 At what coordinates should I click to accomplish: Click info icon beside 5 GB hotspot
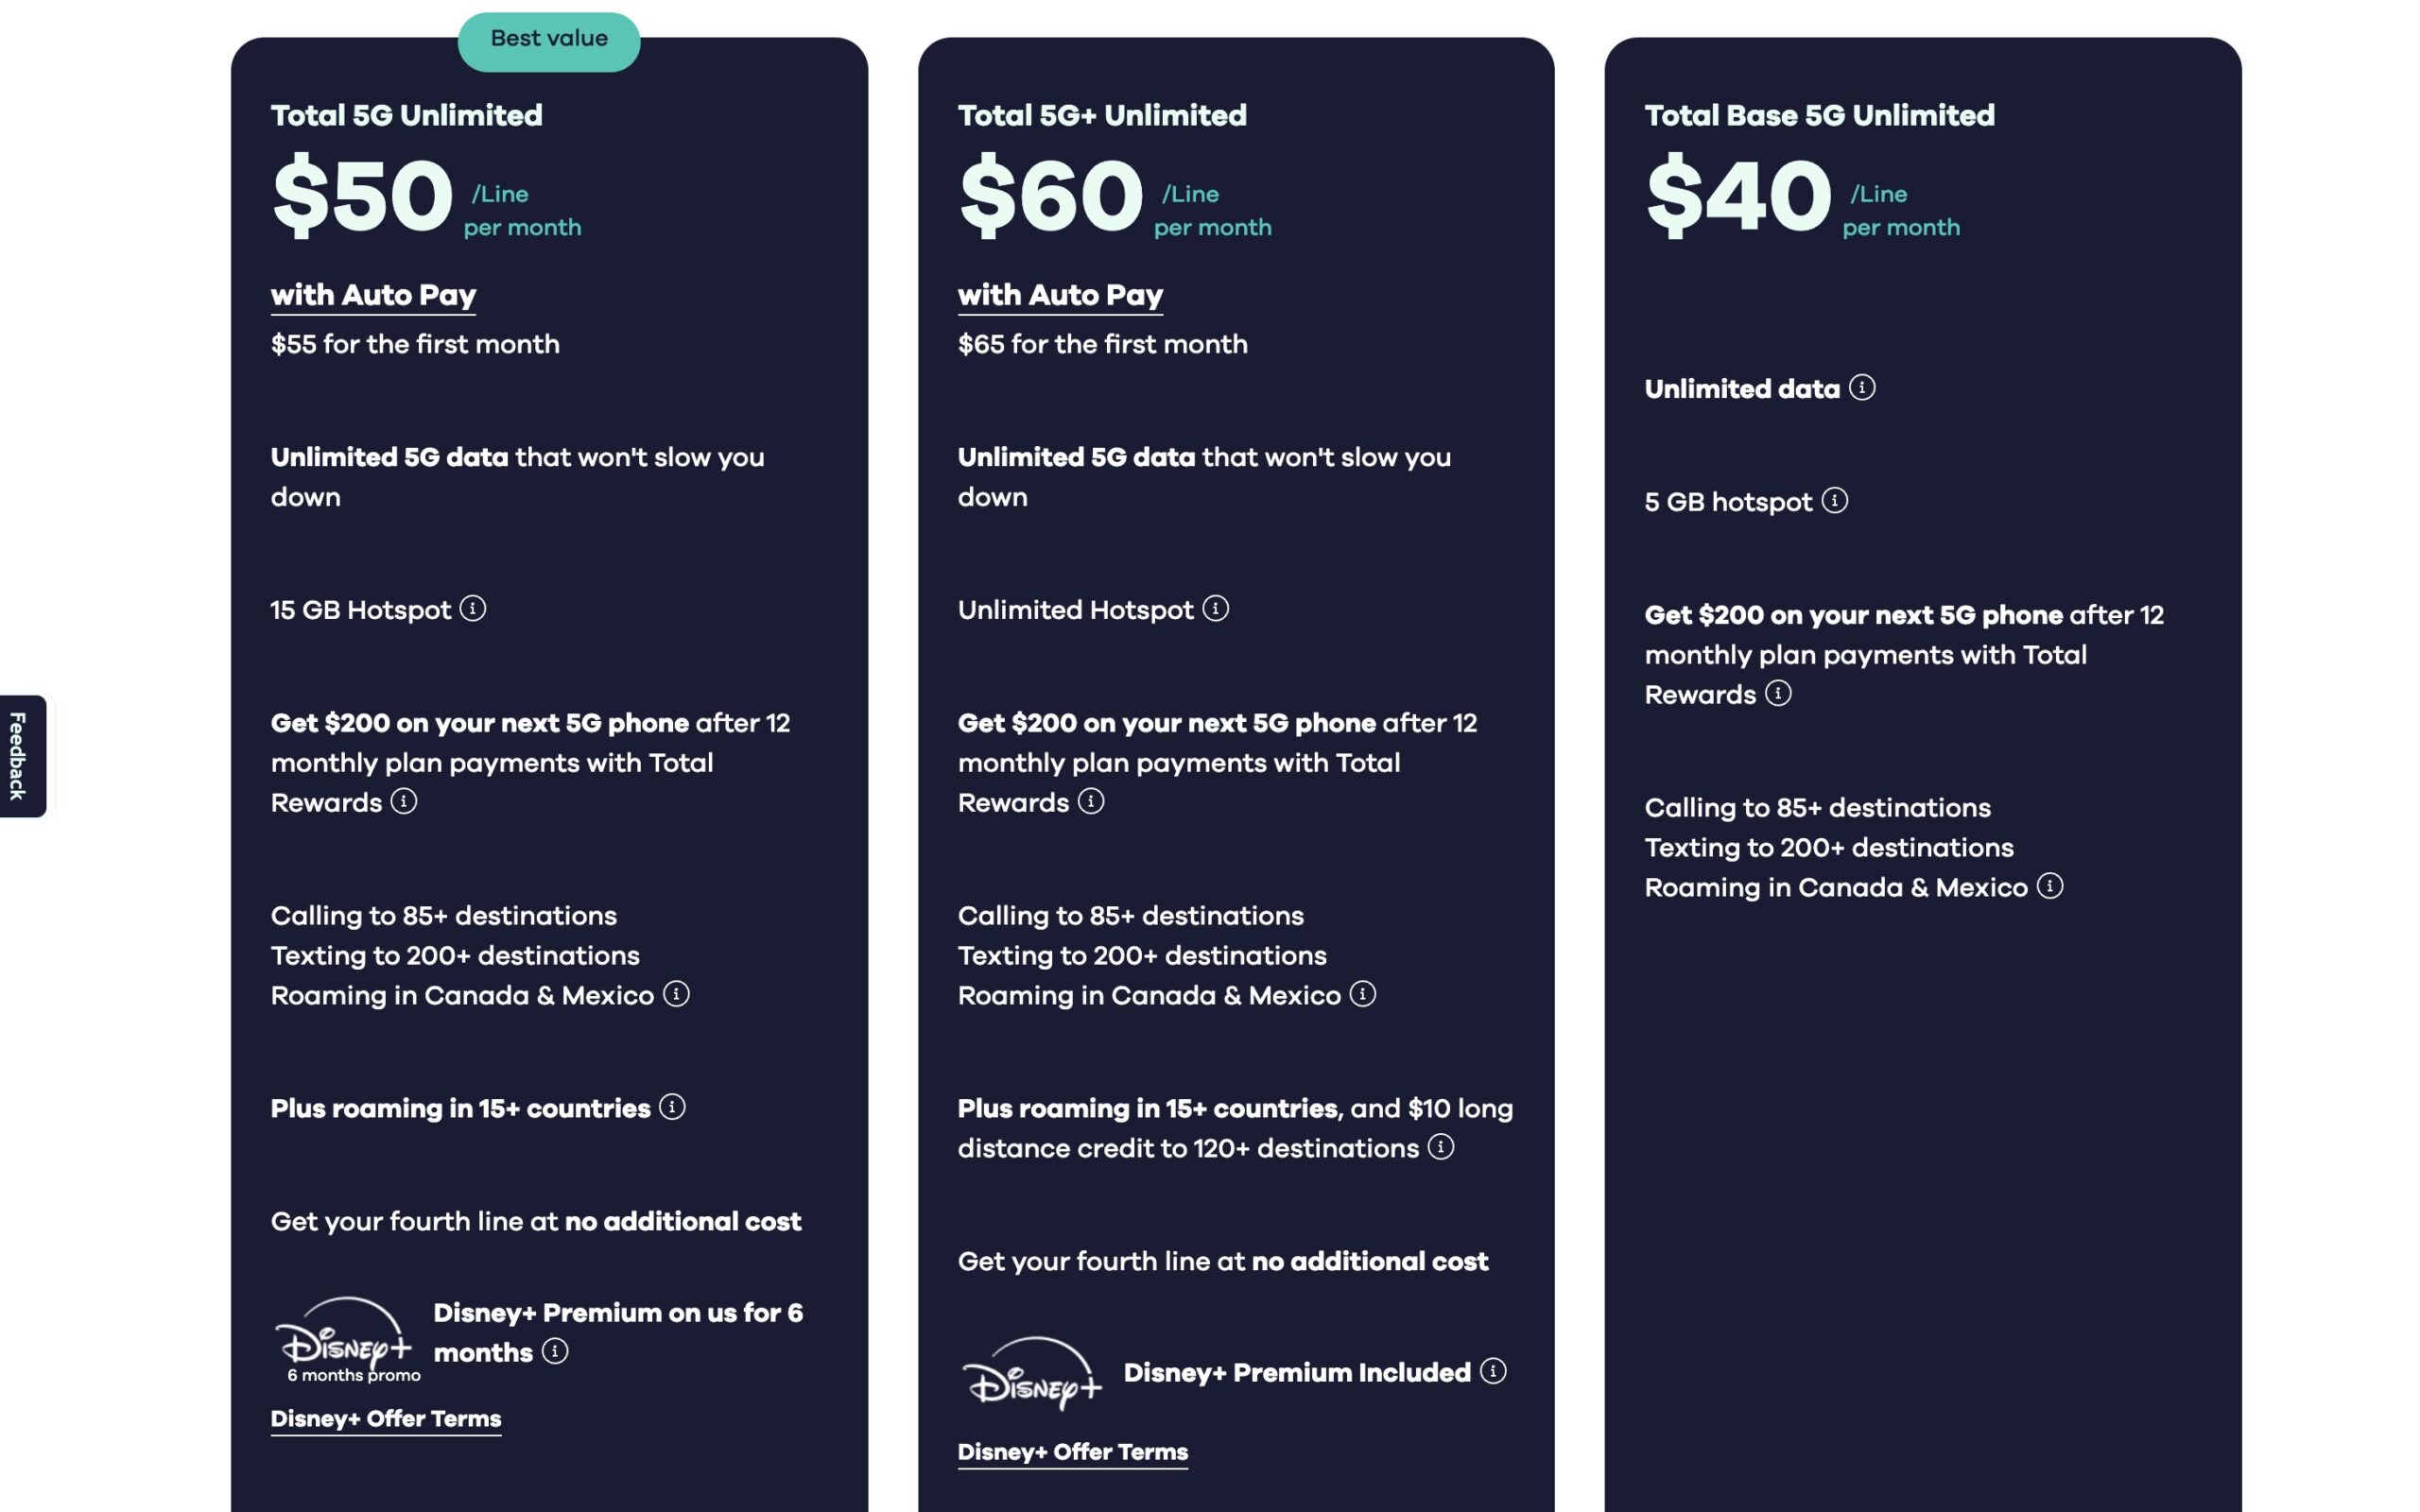click(1834, 500)
